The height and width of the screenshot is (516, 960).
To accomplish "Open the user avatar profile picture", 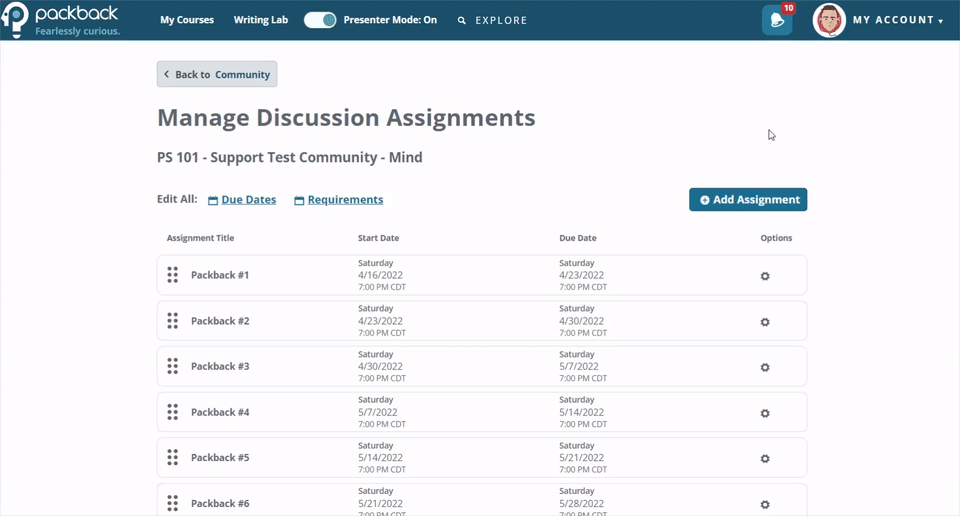I will (829, 20).
